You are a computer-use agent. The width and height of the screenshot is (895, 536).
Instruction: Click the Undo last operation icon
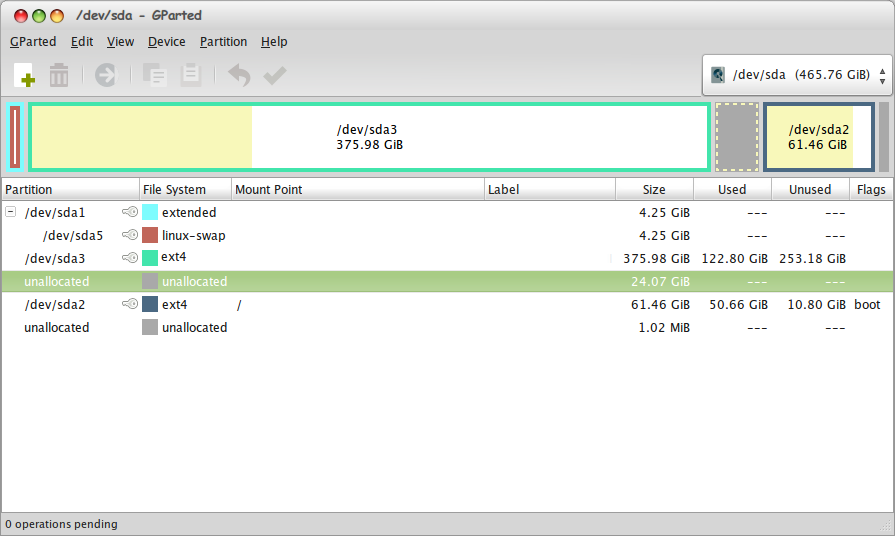point(238,75)
